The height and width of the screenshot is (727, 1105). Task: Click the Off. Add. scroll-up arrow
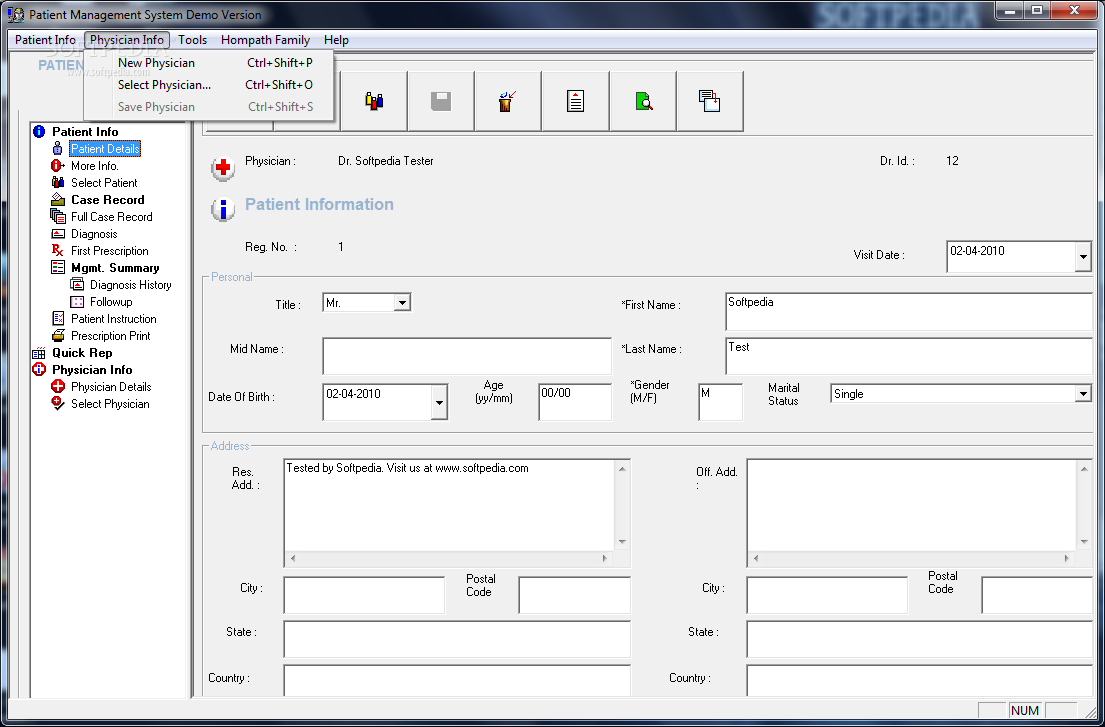[1085, 468]
